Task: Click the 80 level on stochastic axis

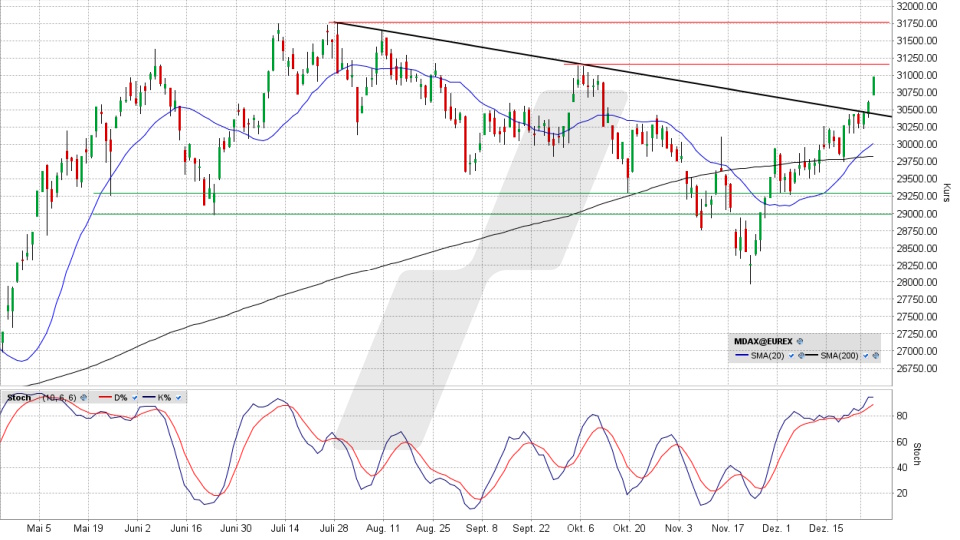Action: point(902,416)
